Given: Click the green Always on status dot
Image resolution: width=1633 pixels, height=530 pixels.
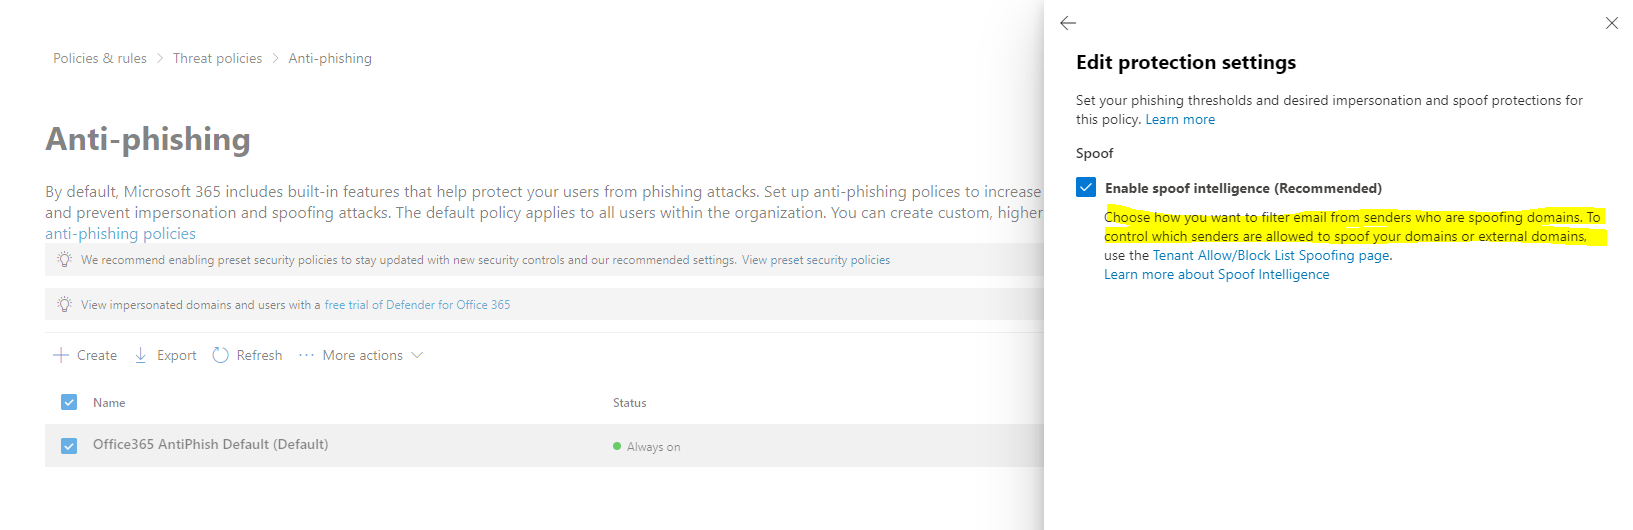Looking at the screenshot, I should (x=617, y=447).
